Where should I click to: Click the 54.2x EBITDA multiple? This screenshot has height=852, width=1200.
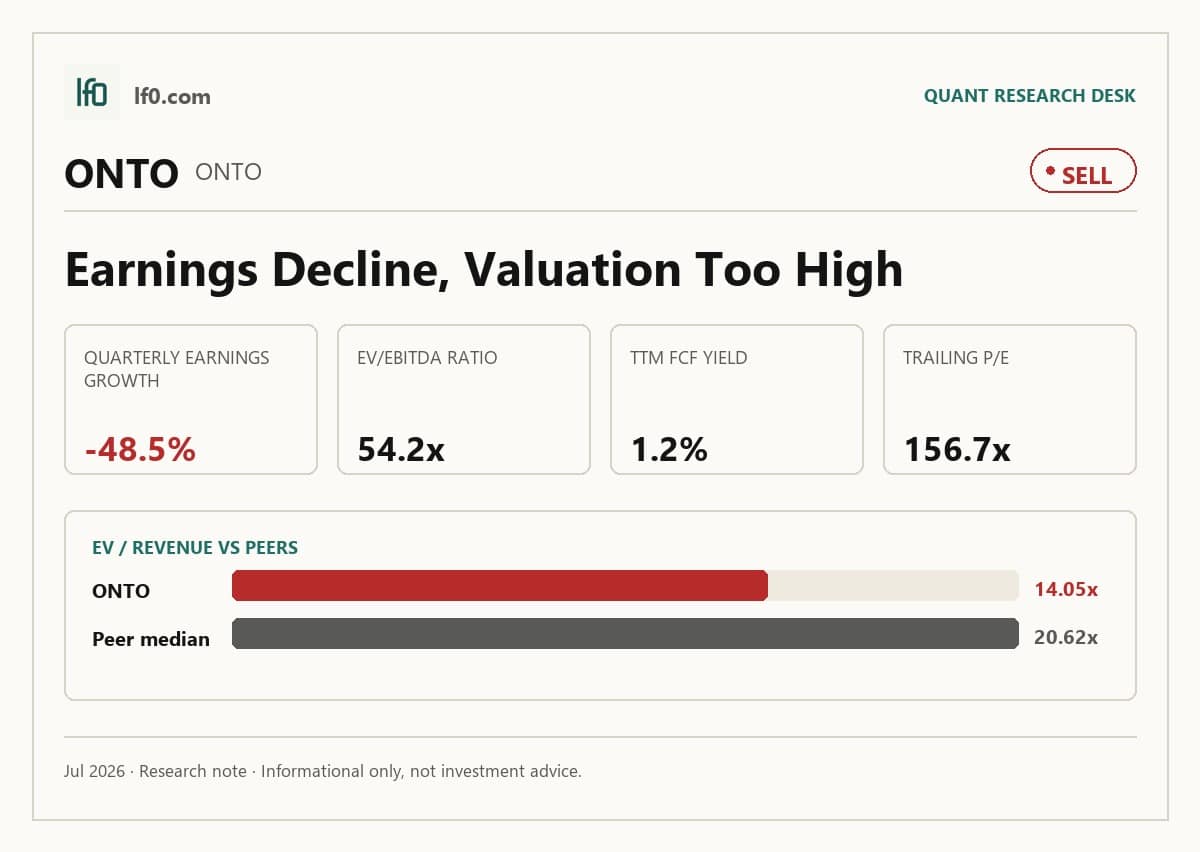(401, 450)
